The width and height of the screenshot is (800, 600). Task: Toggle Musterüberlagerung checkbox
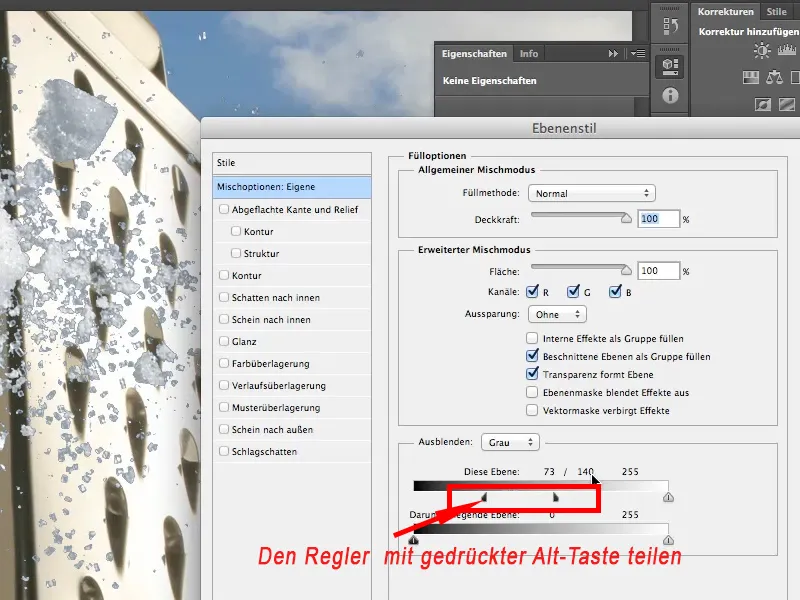[x=223, y=407]
